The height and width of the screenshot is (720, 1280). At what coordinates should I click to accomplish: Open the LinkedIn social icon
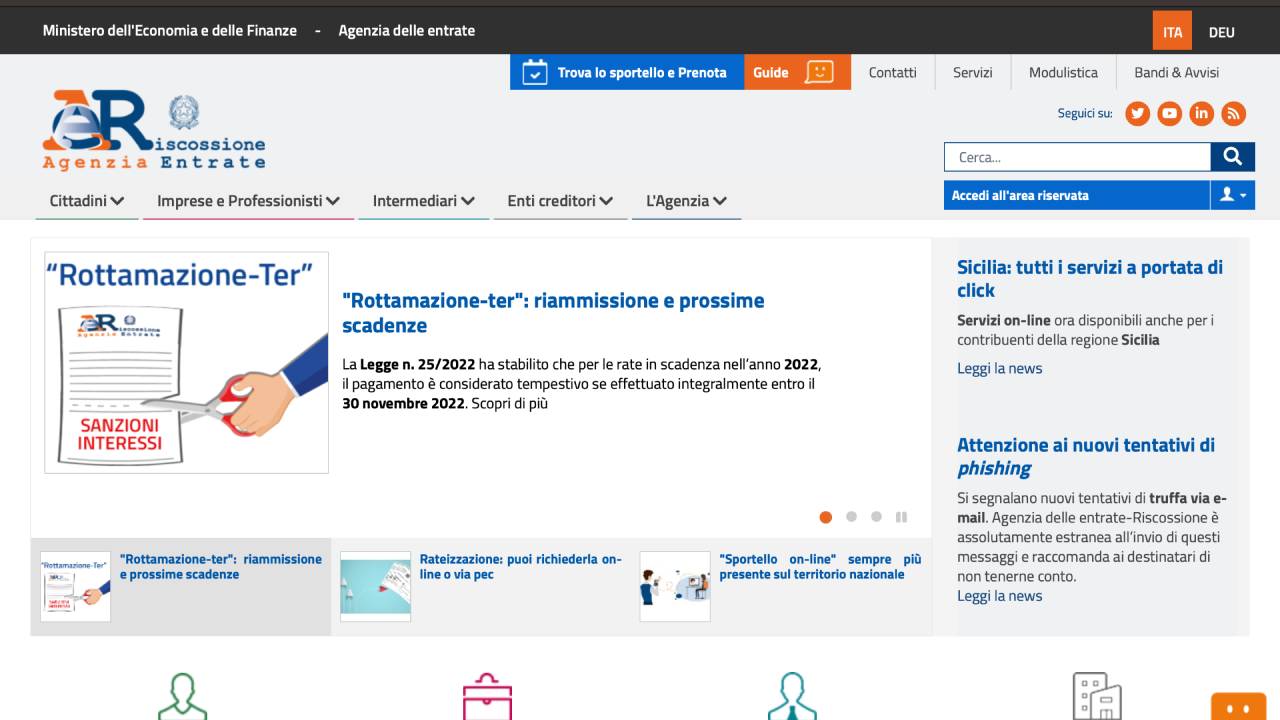pos(1201,113)
